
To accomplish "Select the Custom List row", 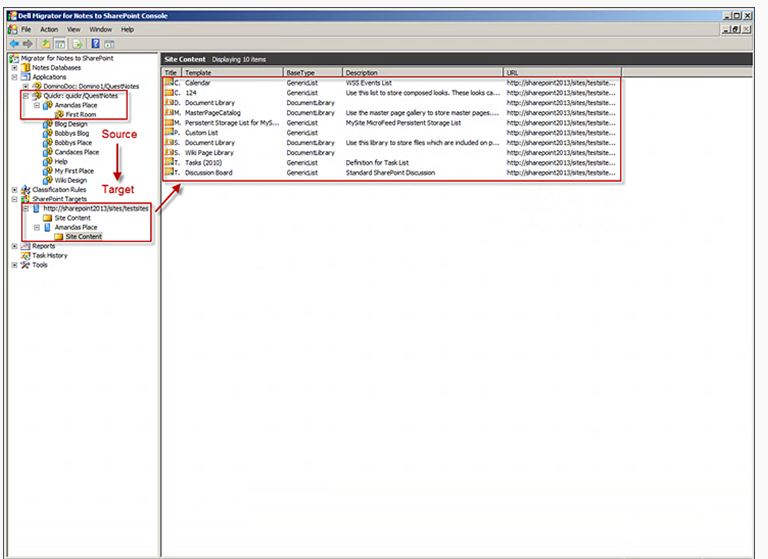I will click(x=392, y=133).
